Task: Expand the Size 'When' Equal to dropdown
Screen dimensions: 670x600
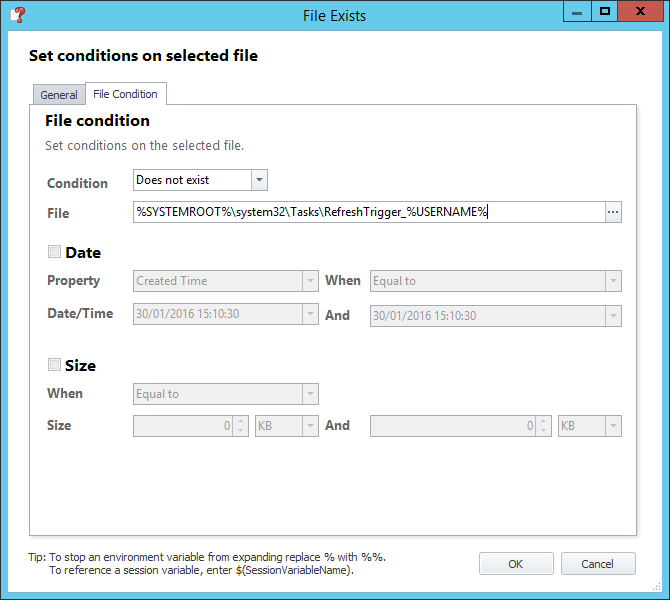Action: (310, 394)
